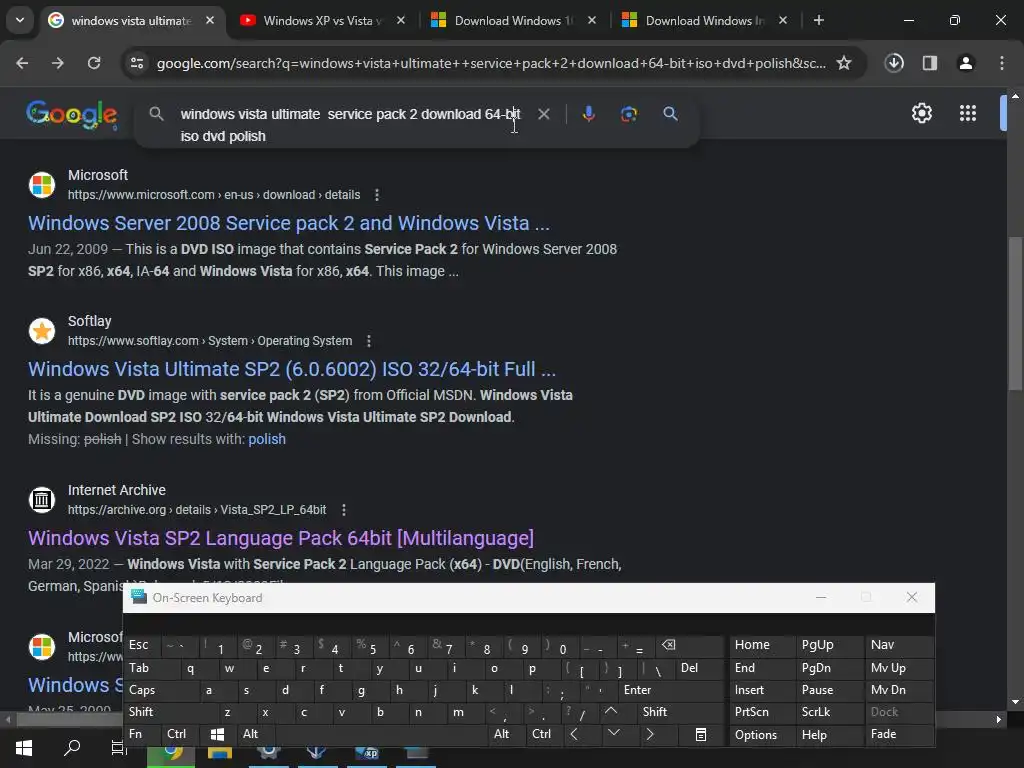Open more options for Microsoft result

377,195
